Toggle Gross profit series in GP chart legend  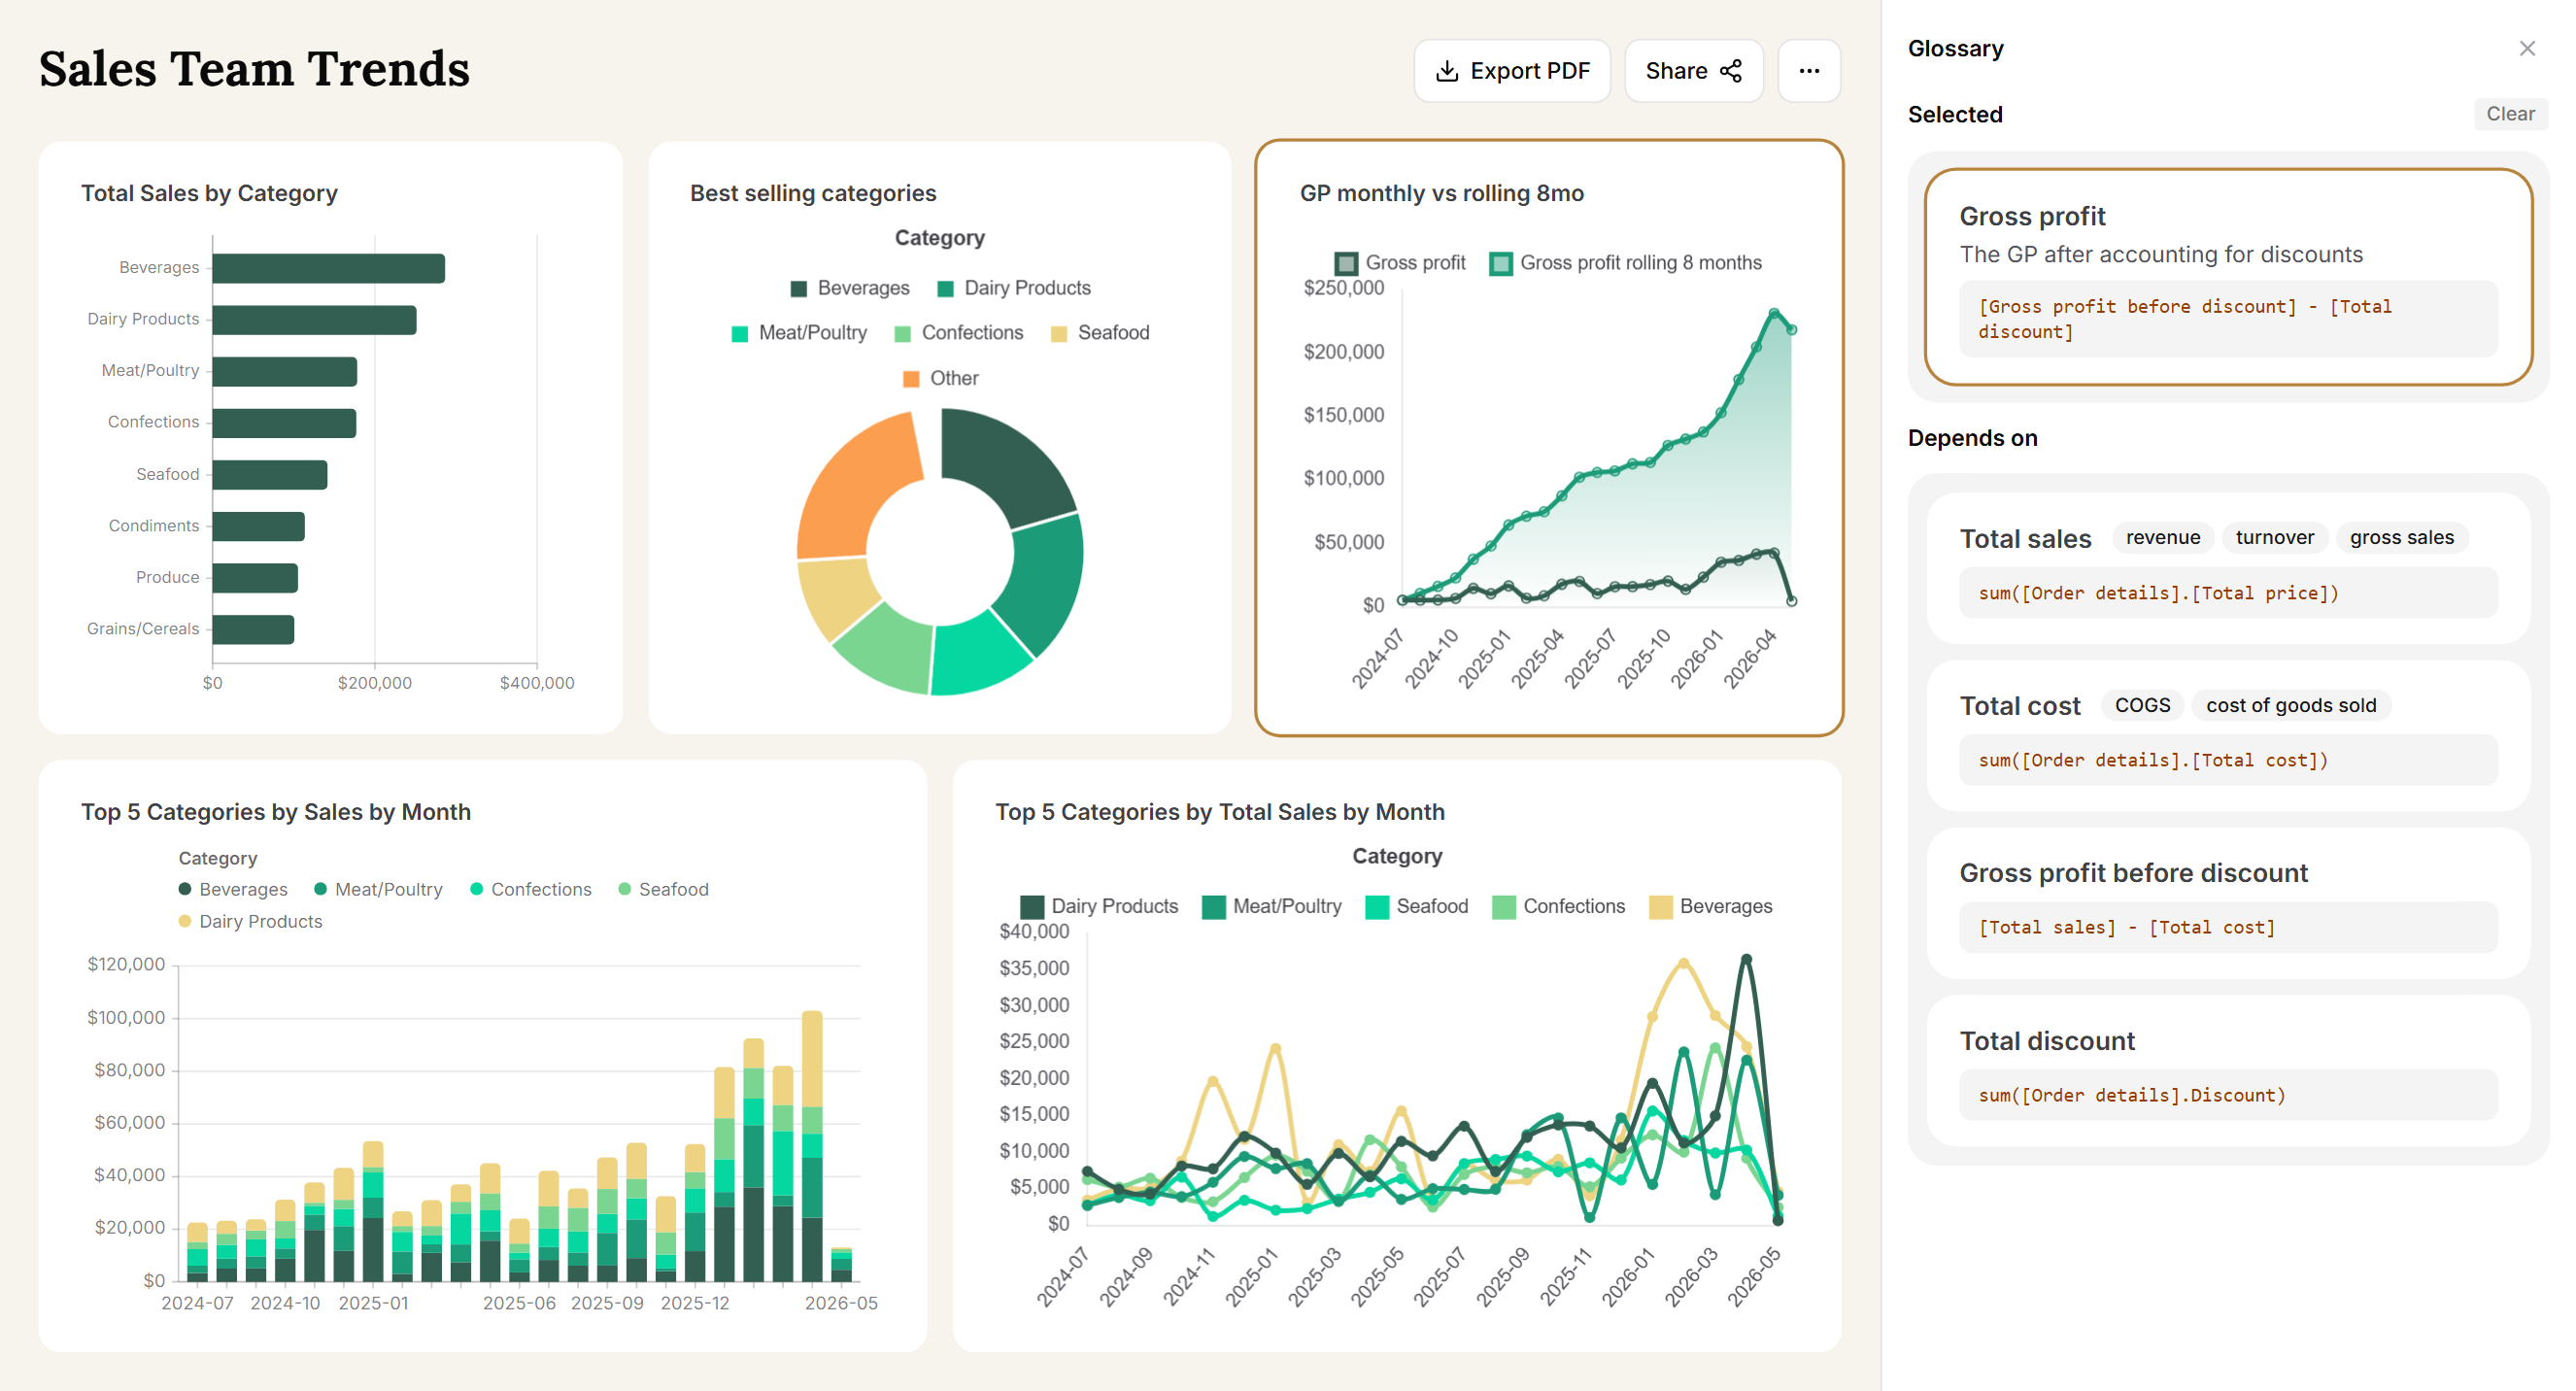pos(1399,263)
